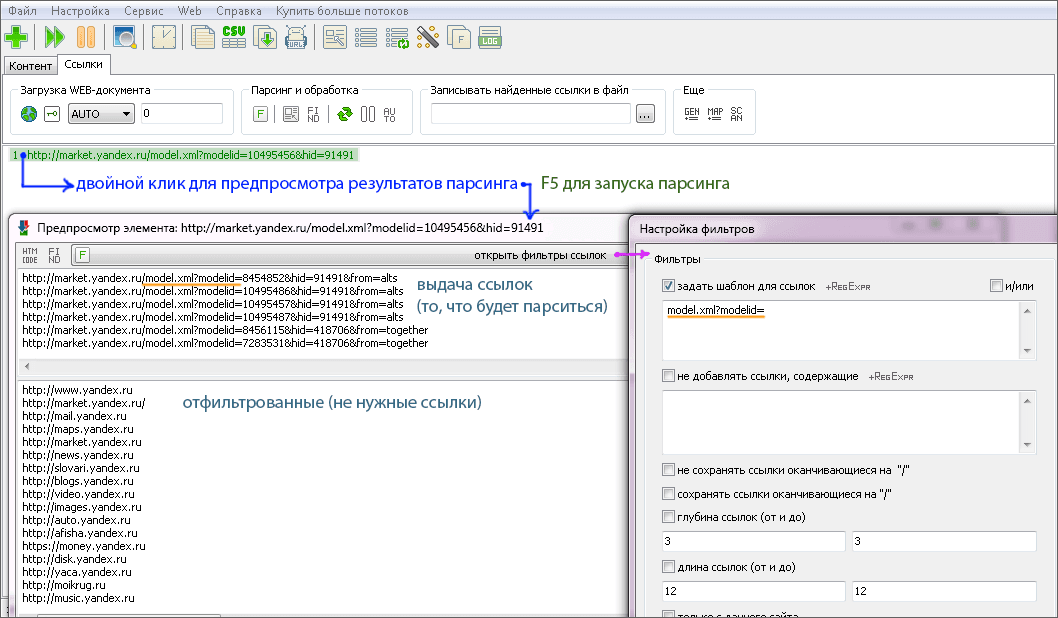Open the Справка menu
This screenshot has width=1058, height=618.
coord(239,11)
